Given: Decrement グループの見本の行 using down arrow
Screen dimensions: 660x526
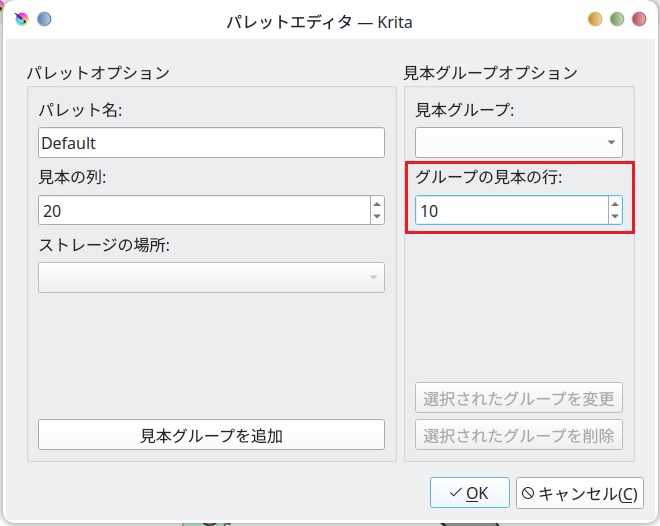Looking at the screenshot, I should (x=615, y=217).
